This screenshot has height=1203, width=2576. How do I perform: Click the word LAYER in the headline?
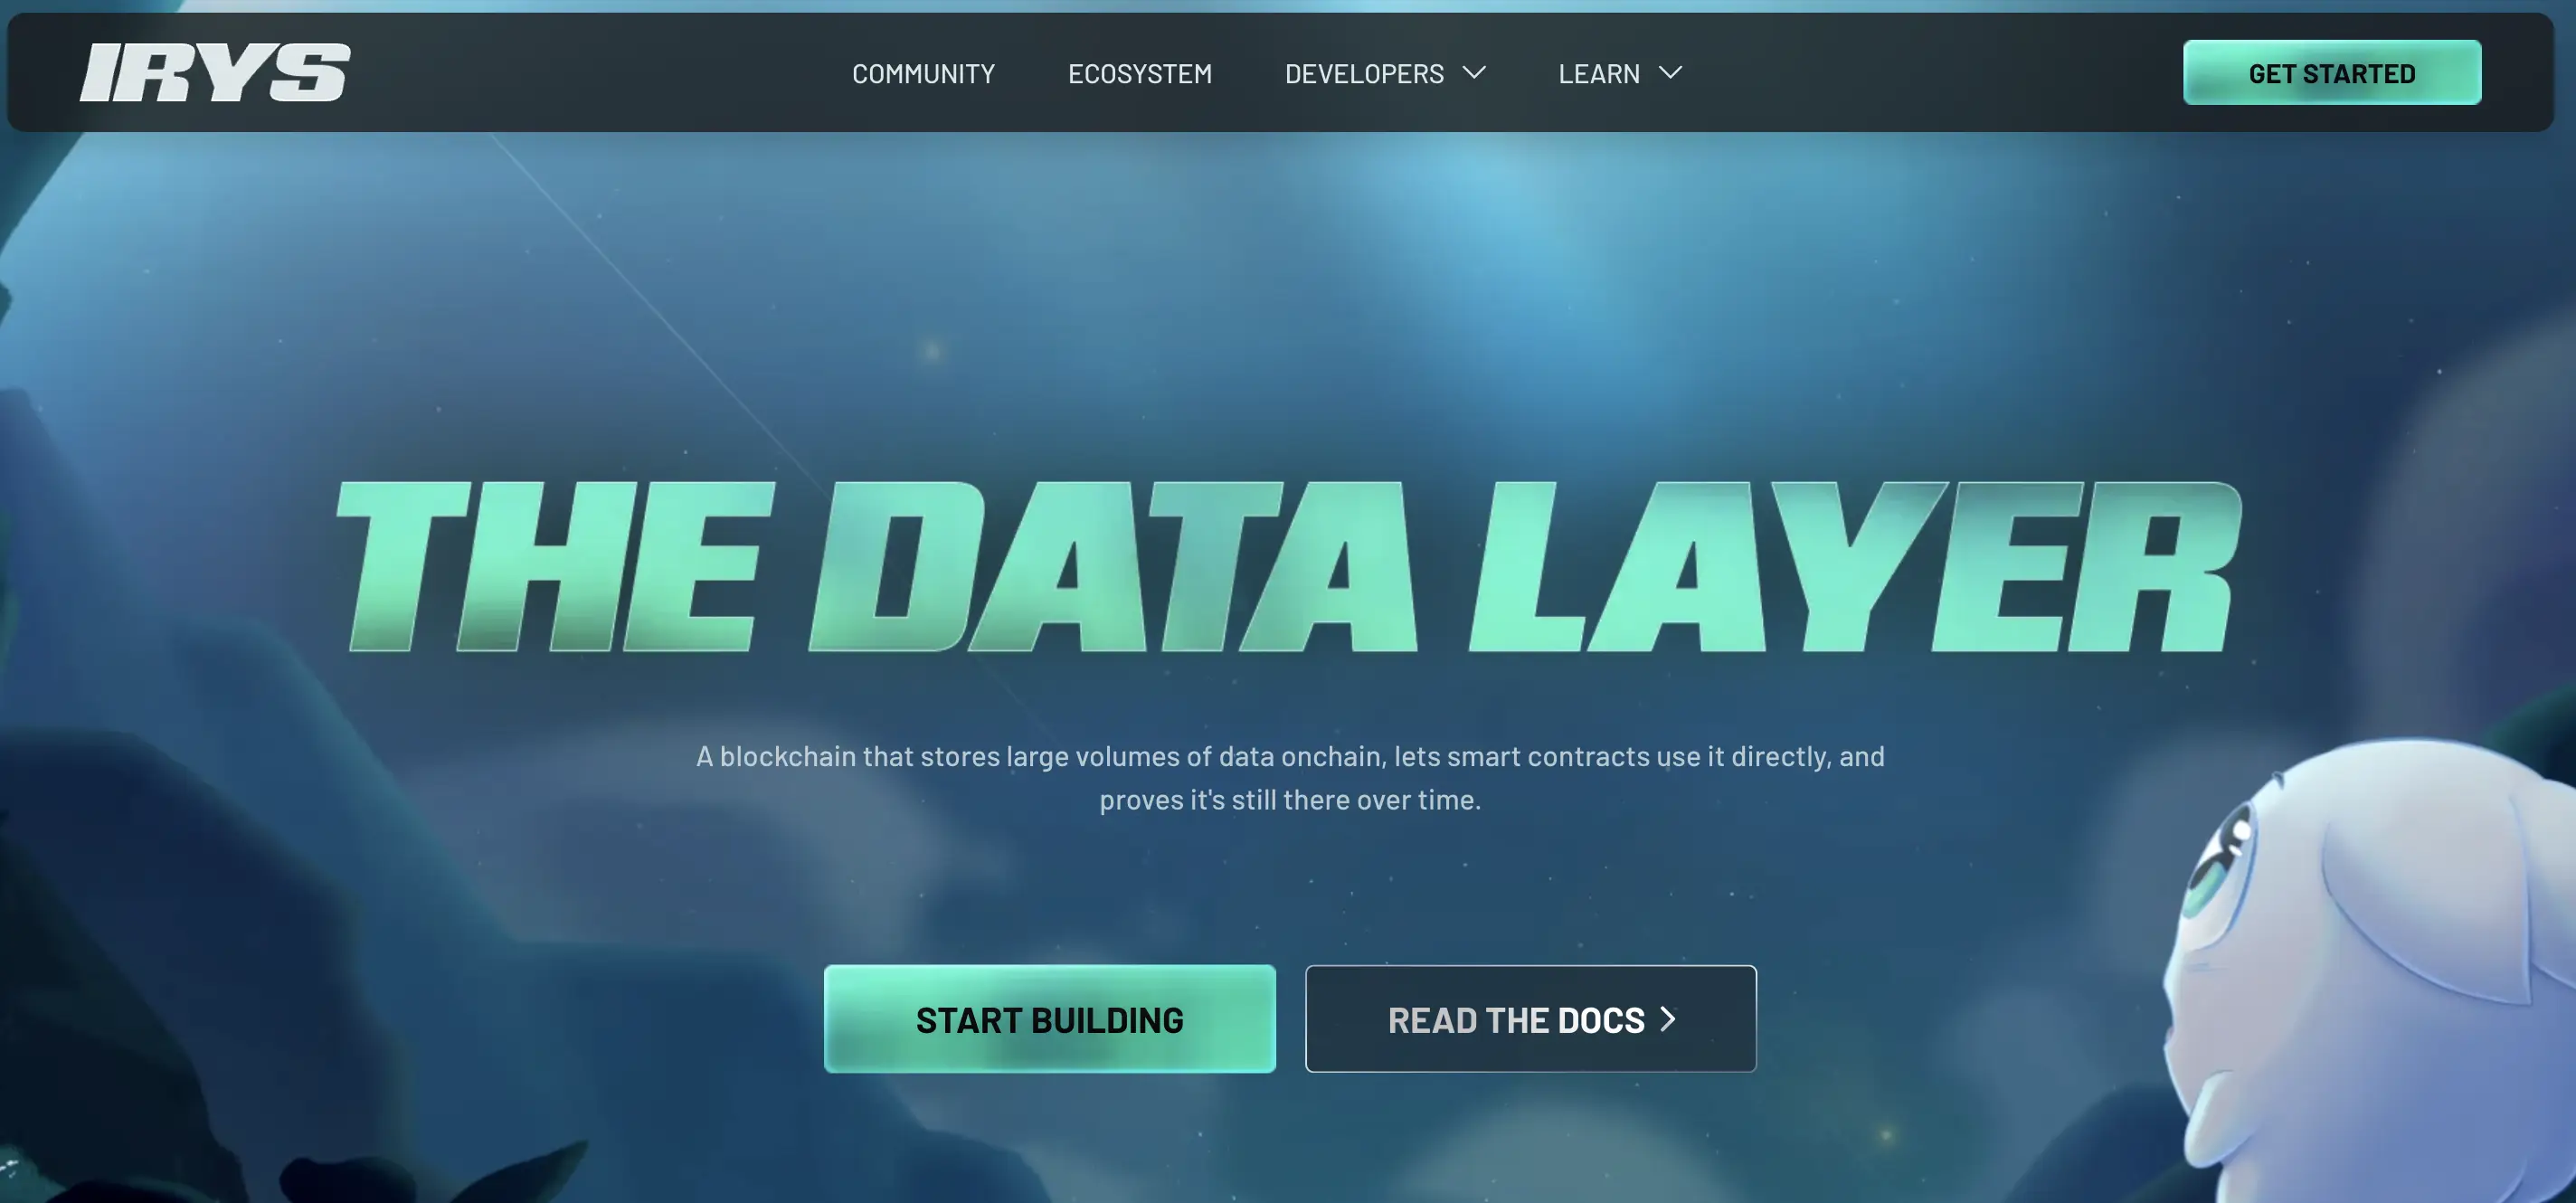[1855, 567]
